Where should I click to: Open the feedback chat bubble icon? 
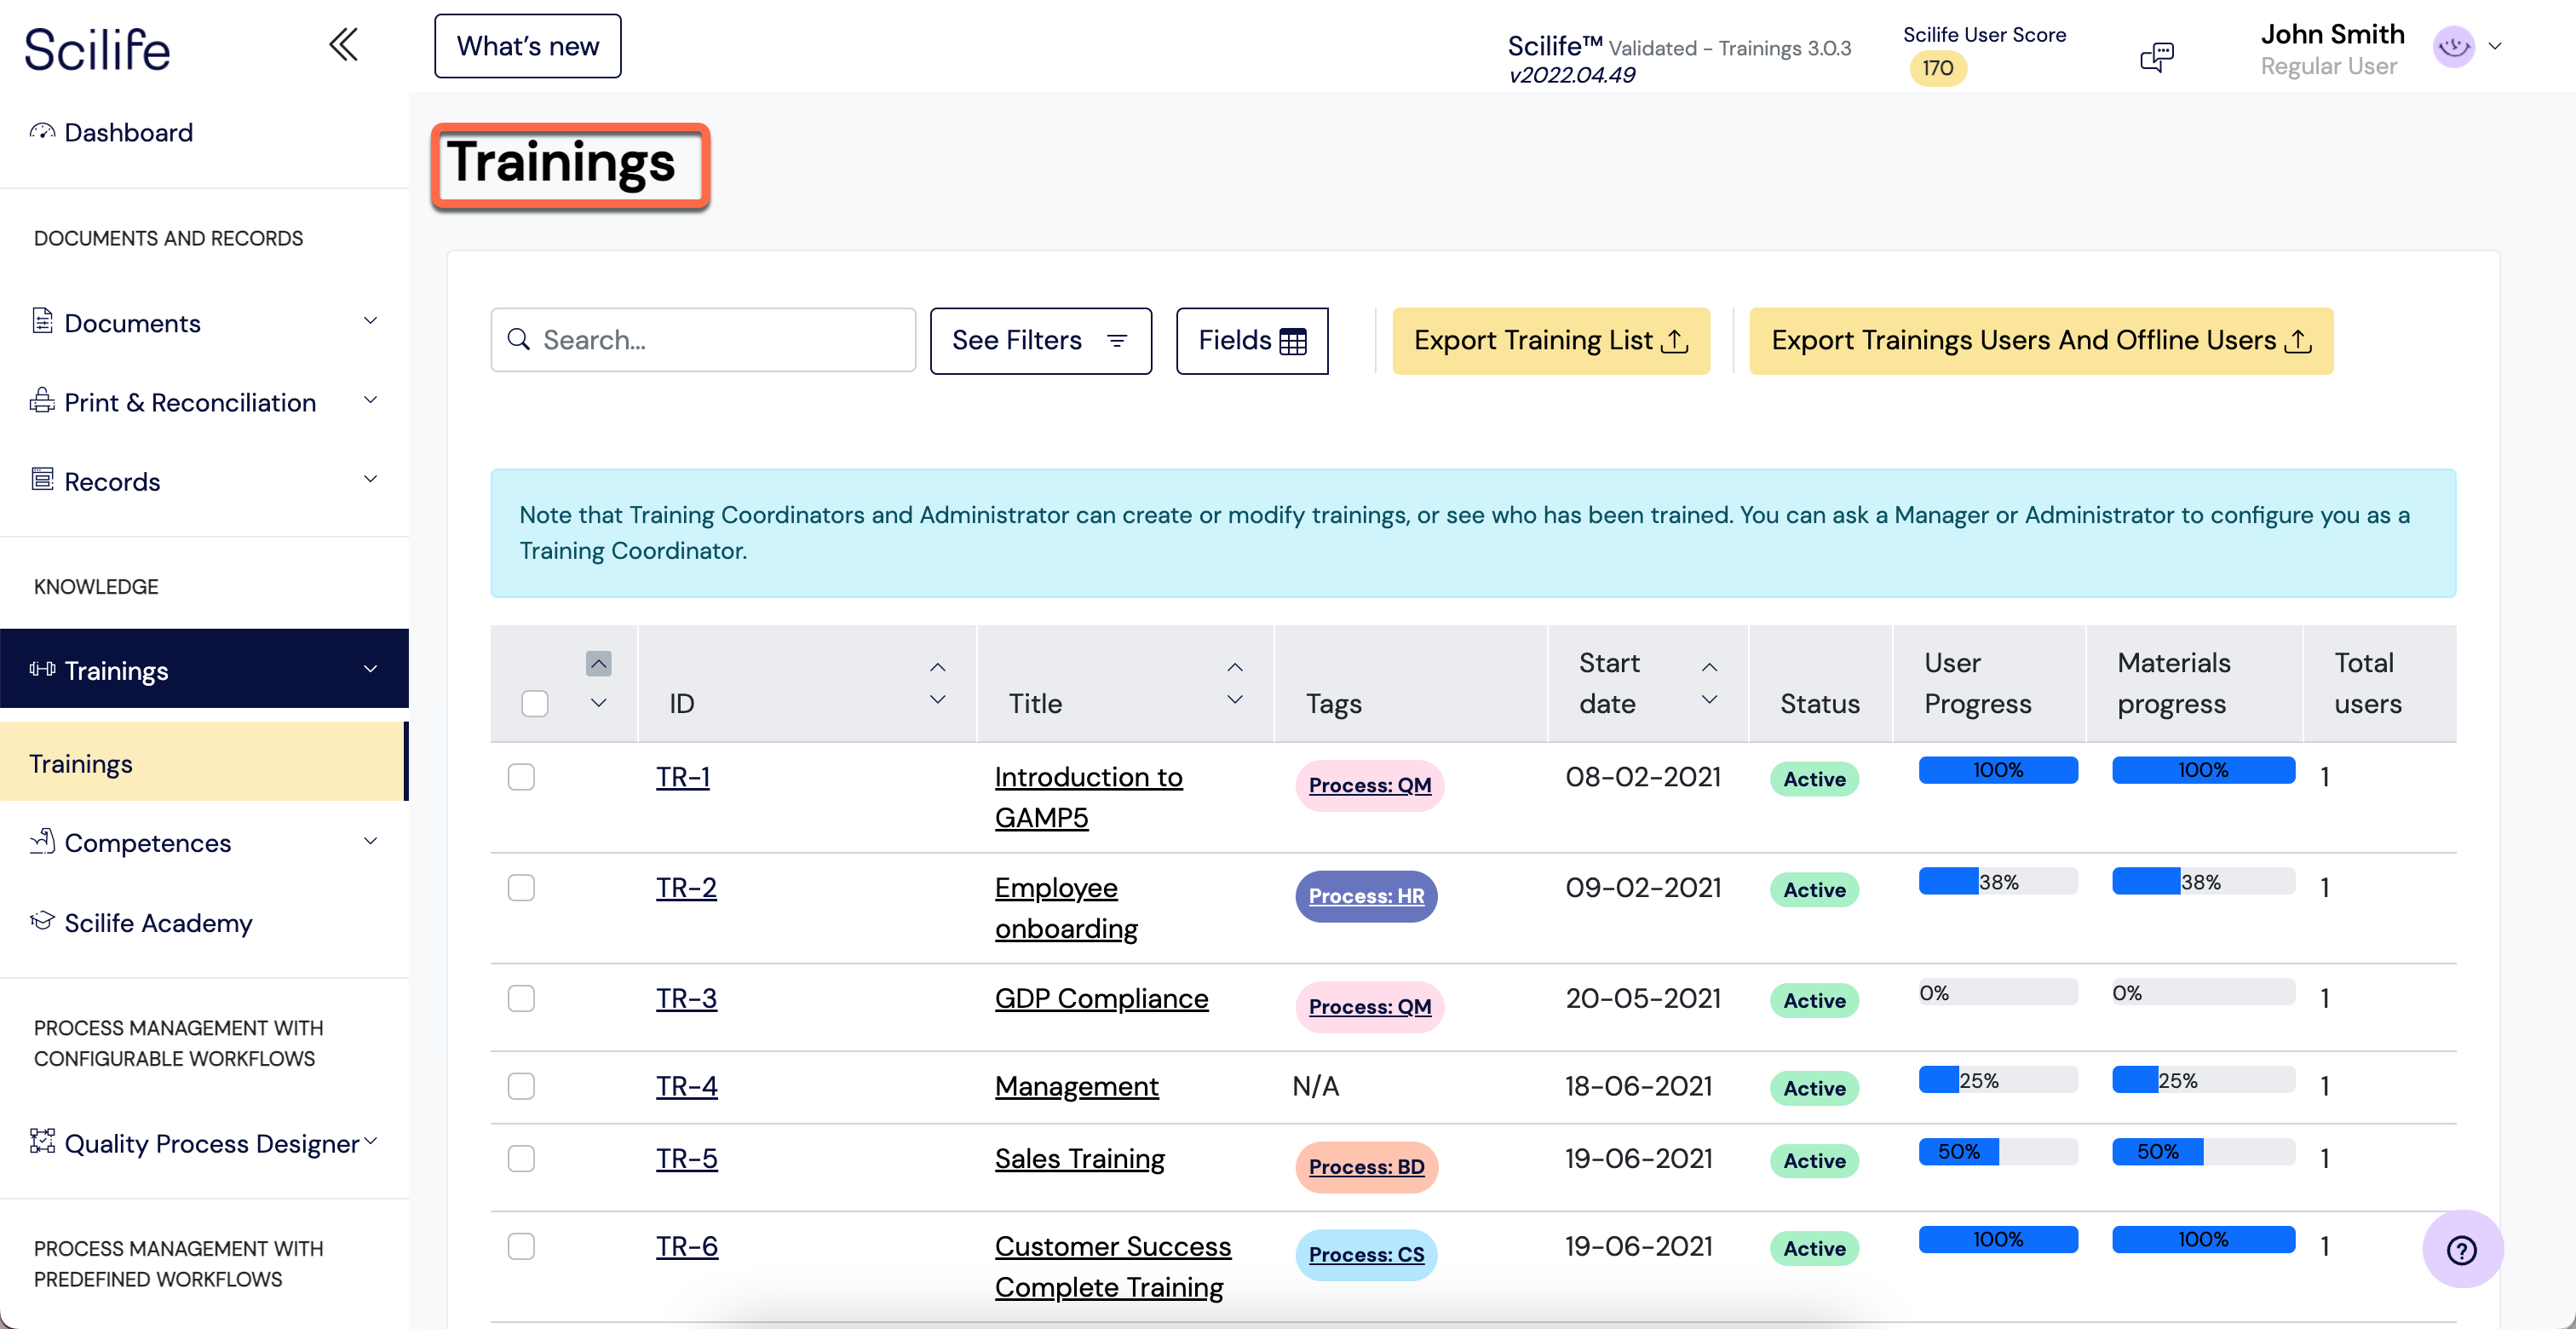click(2156, 57)
